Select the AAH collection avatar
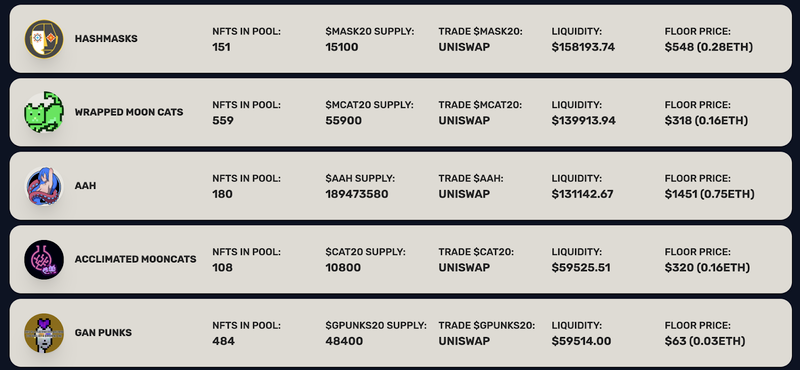The image size is (800, 370). pyautogui.click(x=44, y=186)
